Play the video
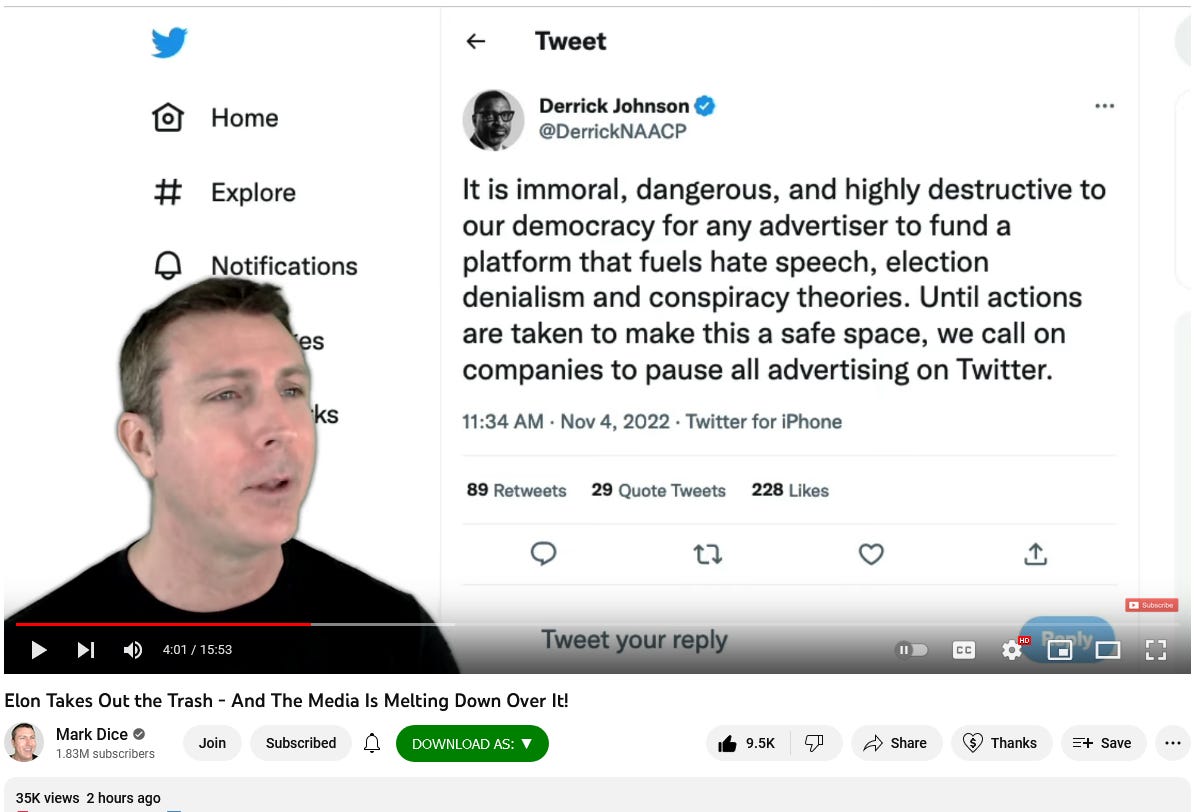Screen dimensions: 1194x812 pos(39,650)
